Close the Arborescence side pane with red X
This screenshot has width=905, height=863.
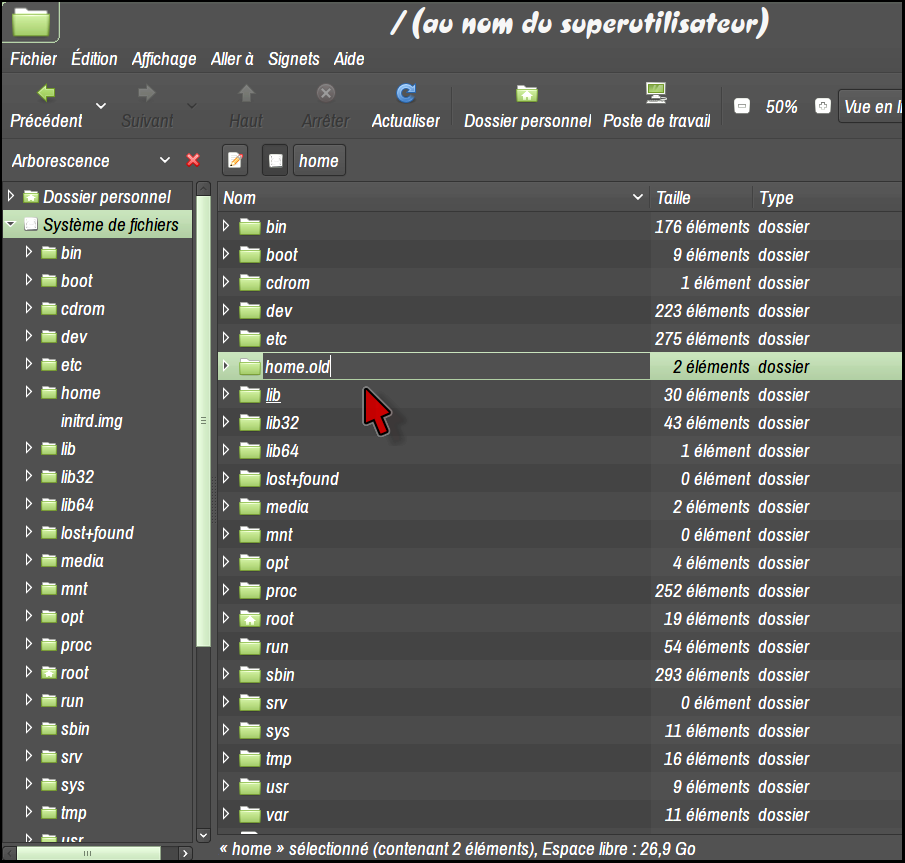click(193, 160)
